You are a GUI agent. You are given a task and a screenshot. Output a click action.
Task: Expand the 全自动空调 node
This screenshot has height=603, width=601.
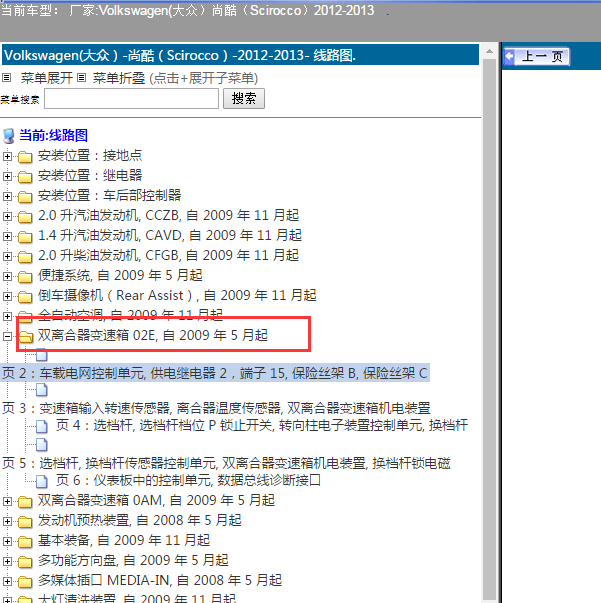tap(7, 316)
